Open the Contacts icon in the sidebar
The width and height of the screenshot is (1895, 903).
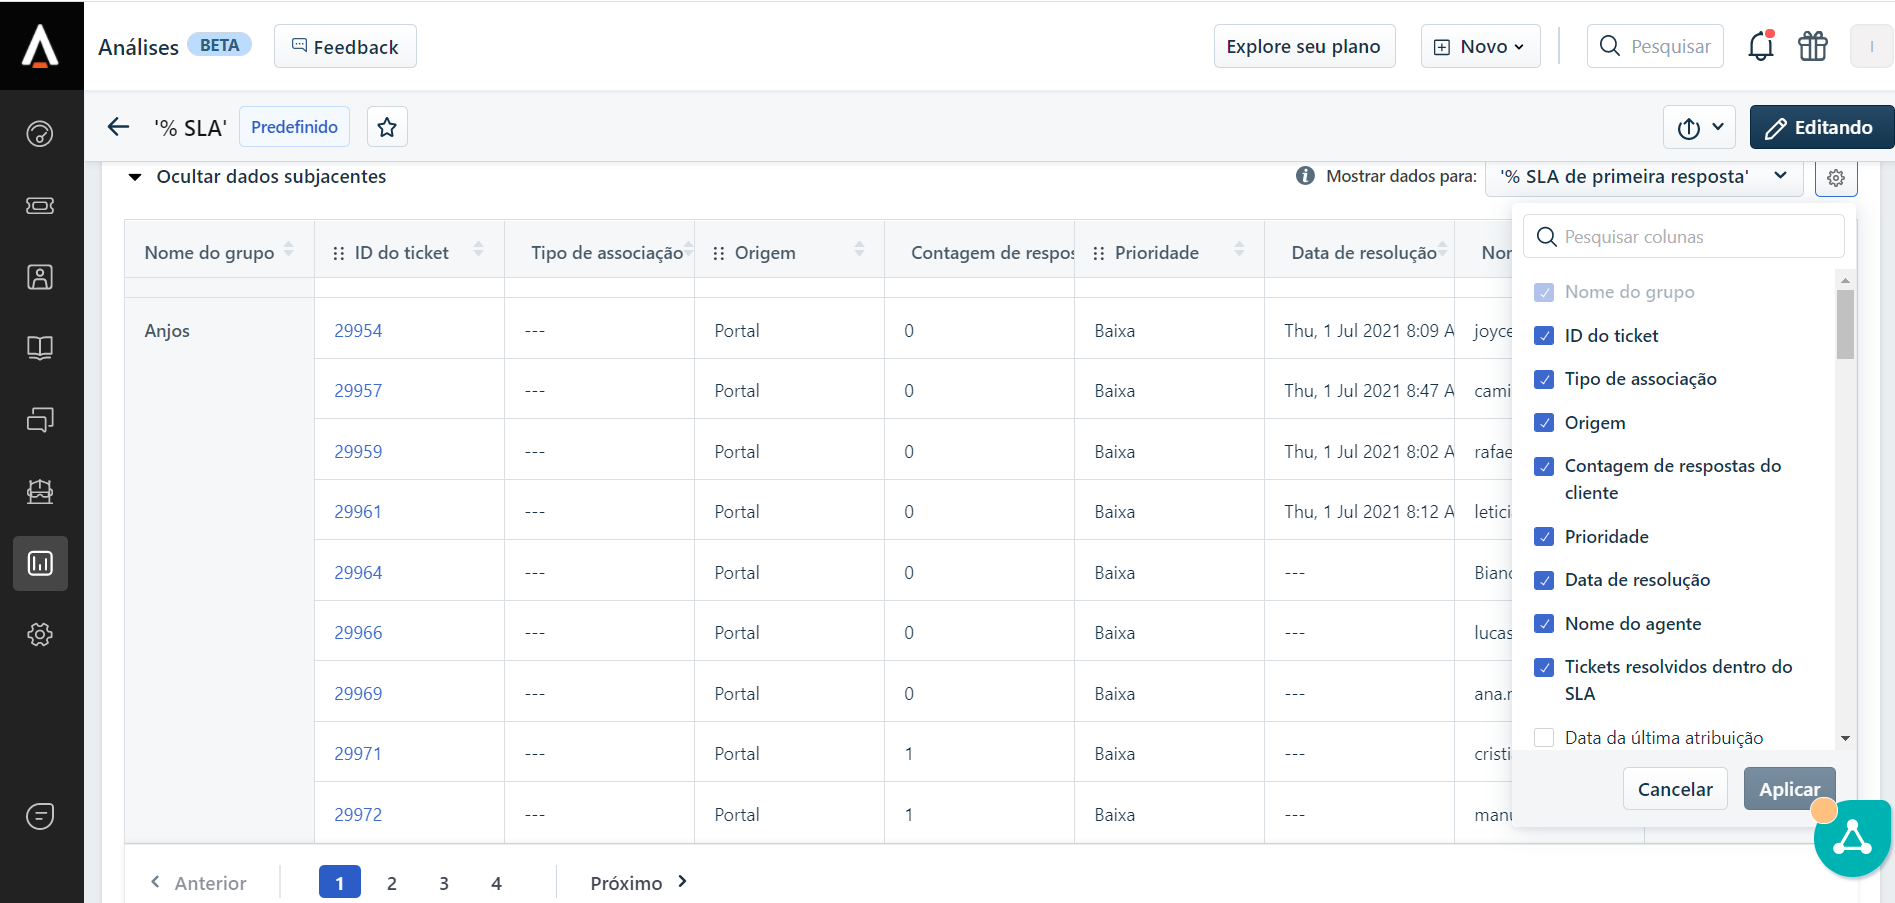[40, 277]
